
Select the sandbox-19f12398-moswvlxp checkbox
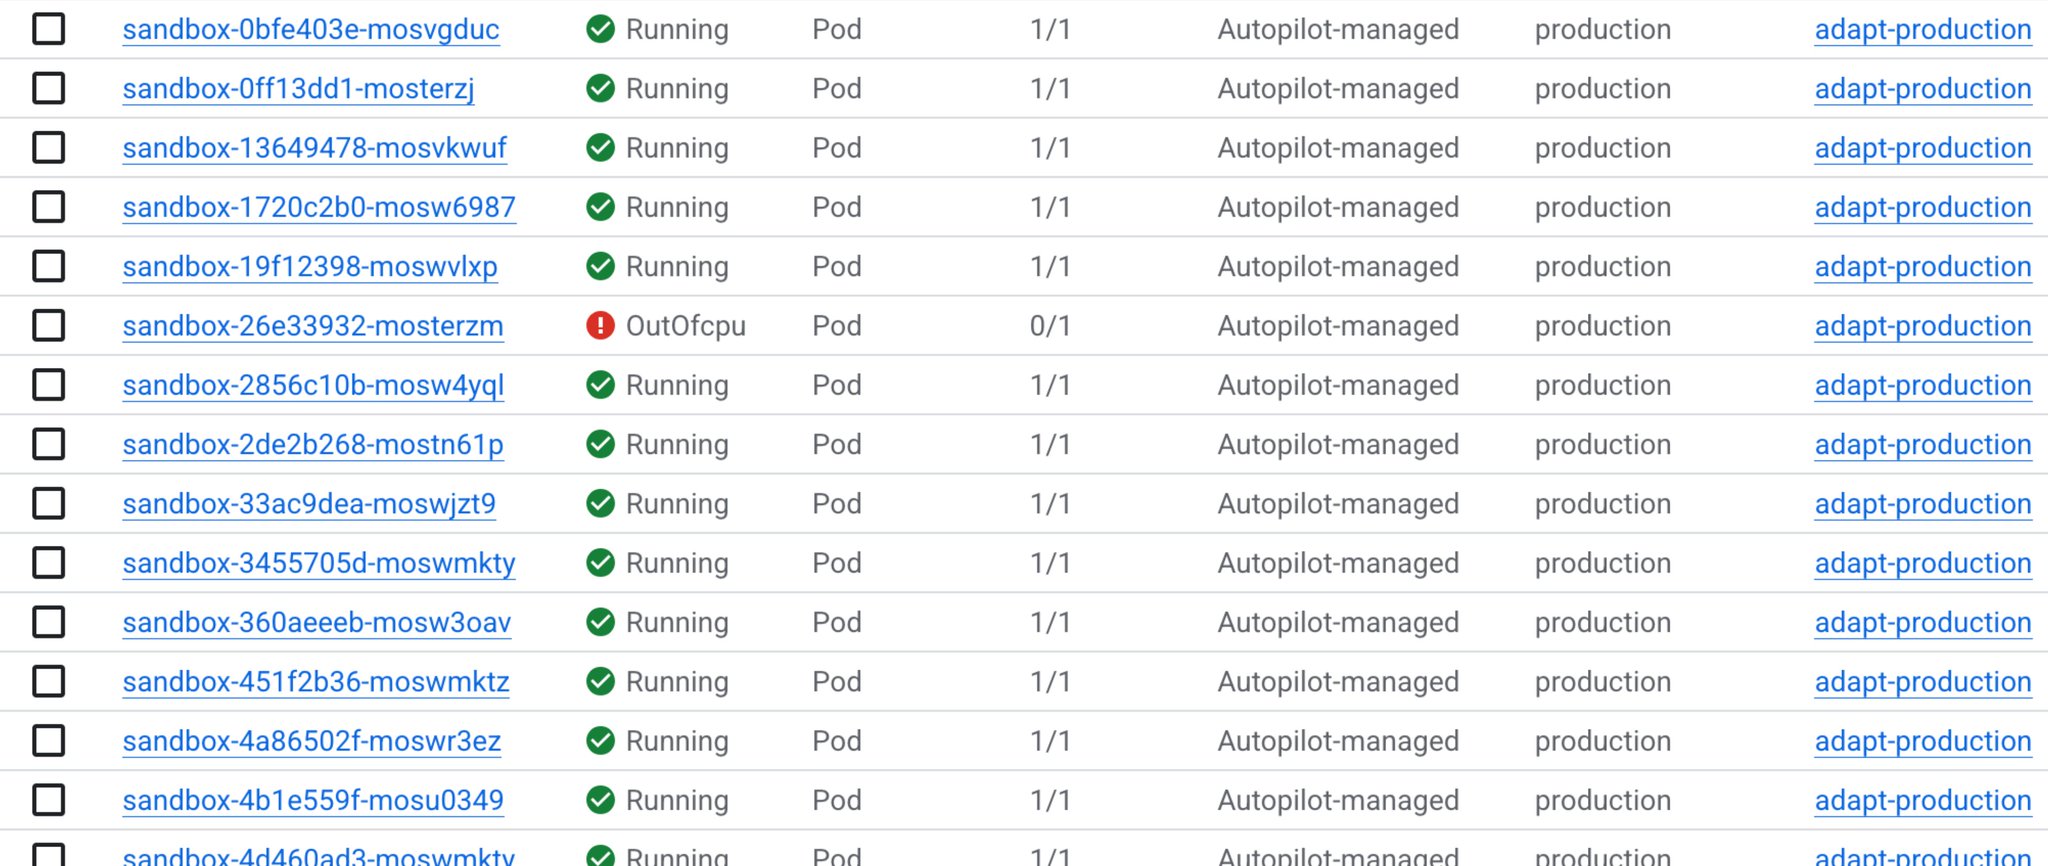click(48, 266)
